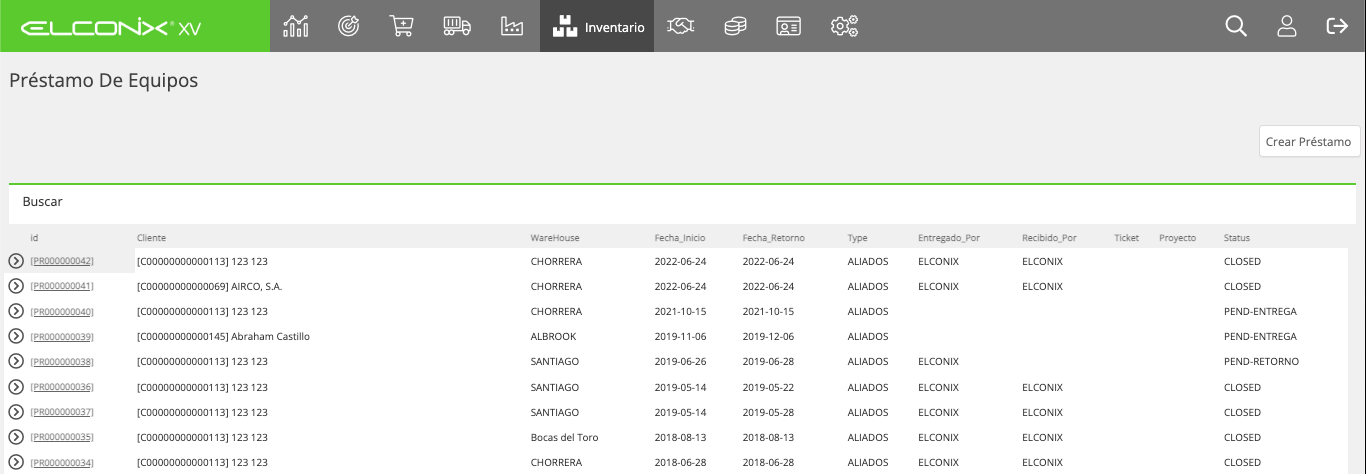Expand row PR000000037 details arrow

(x=16, y=412)
